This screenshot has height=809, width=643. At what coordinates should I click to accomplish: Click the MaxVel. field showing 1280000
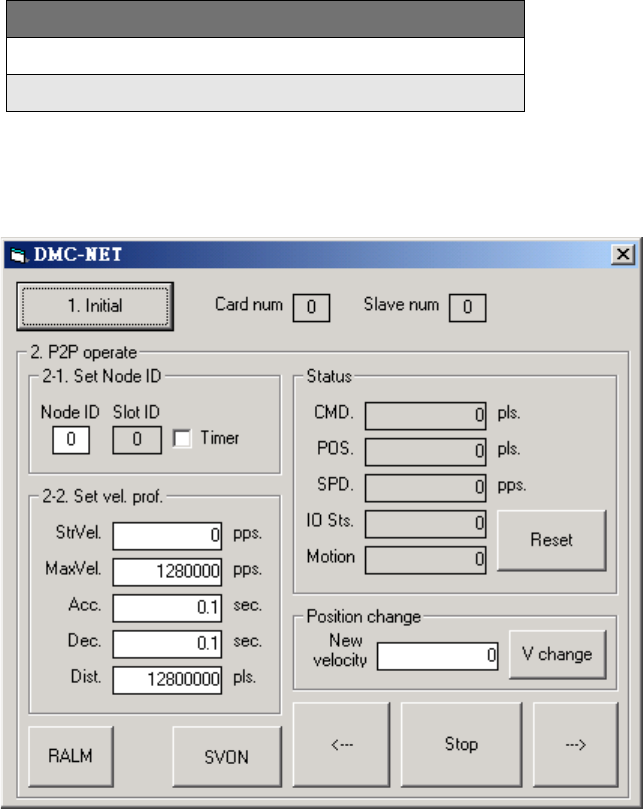(167, 572)
